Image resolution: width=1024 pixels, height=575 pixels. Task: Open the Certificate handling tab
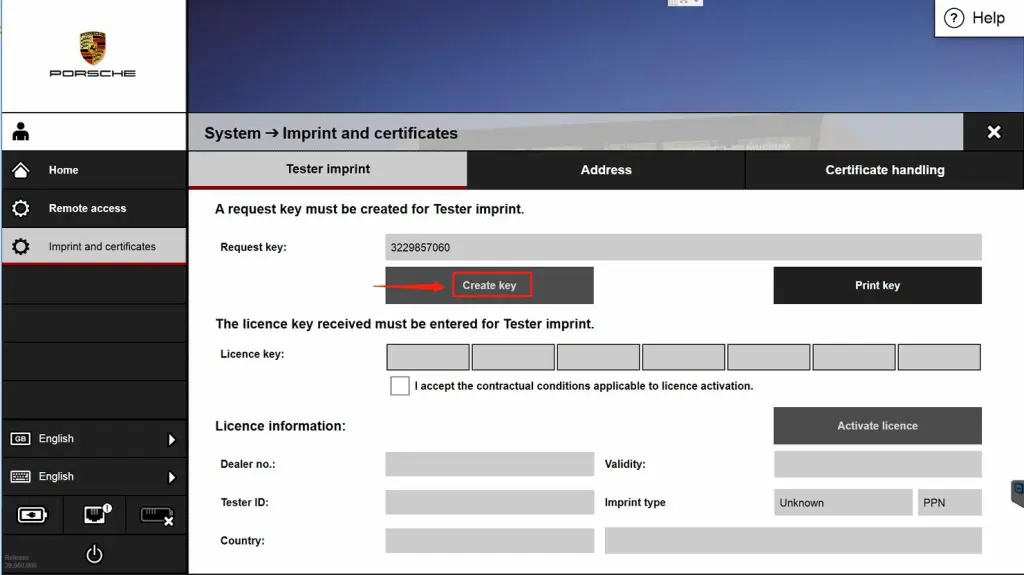click(884, 170)
